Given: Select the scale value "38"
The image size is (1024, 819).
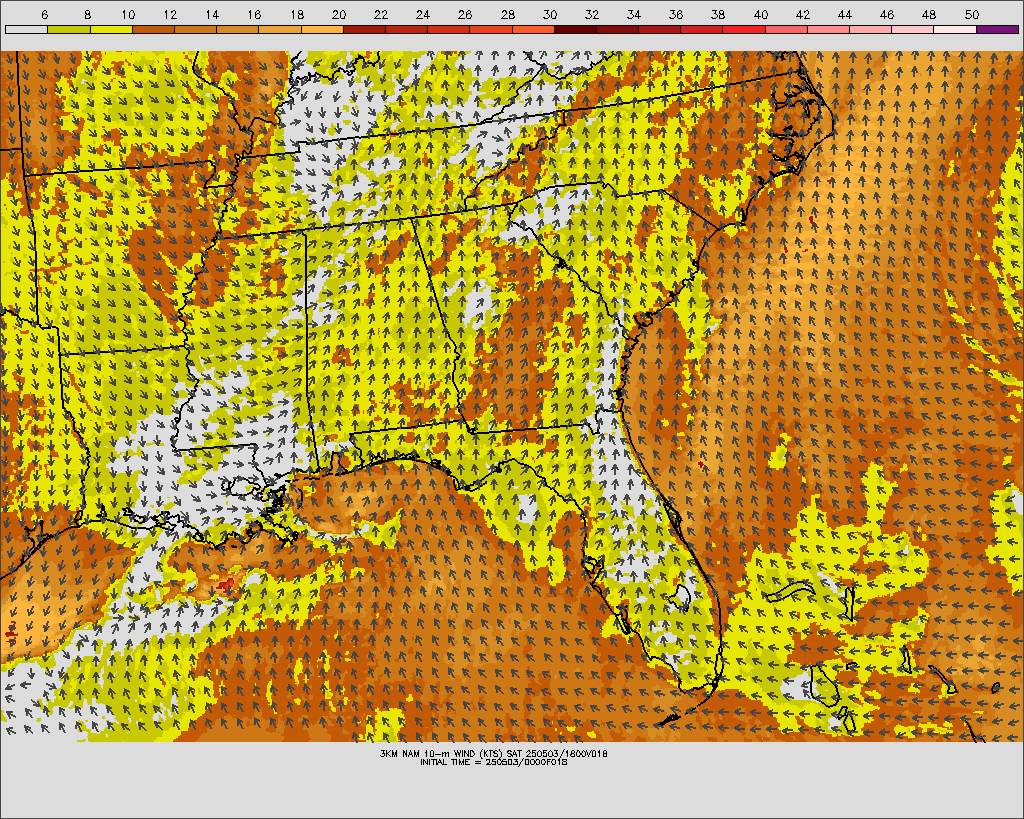Looking at the screenshot, I should 718,15.
